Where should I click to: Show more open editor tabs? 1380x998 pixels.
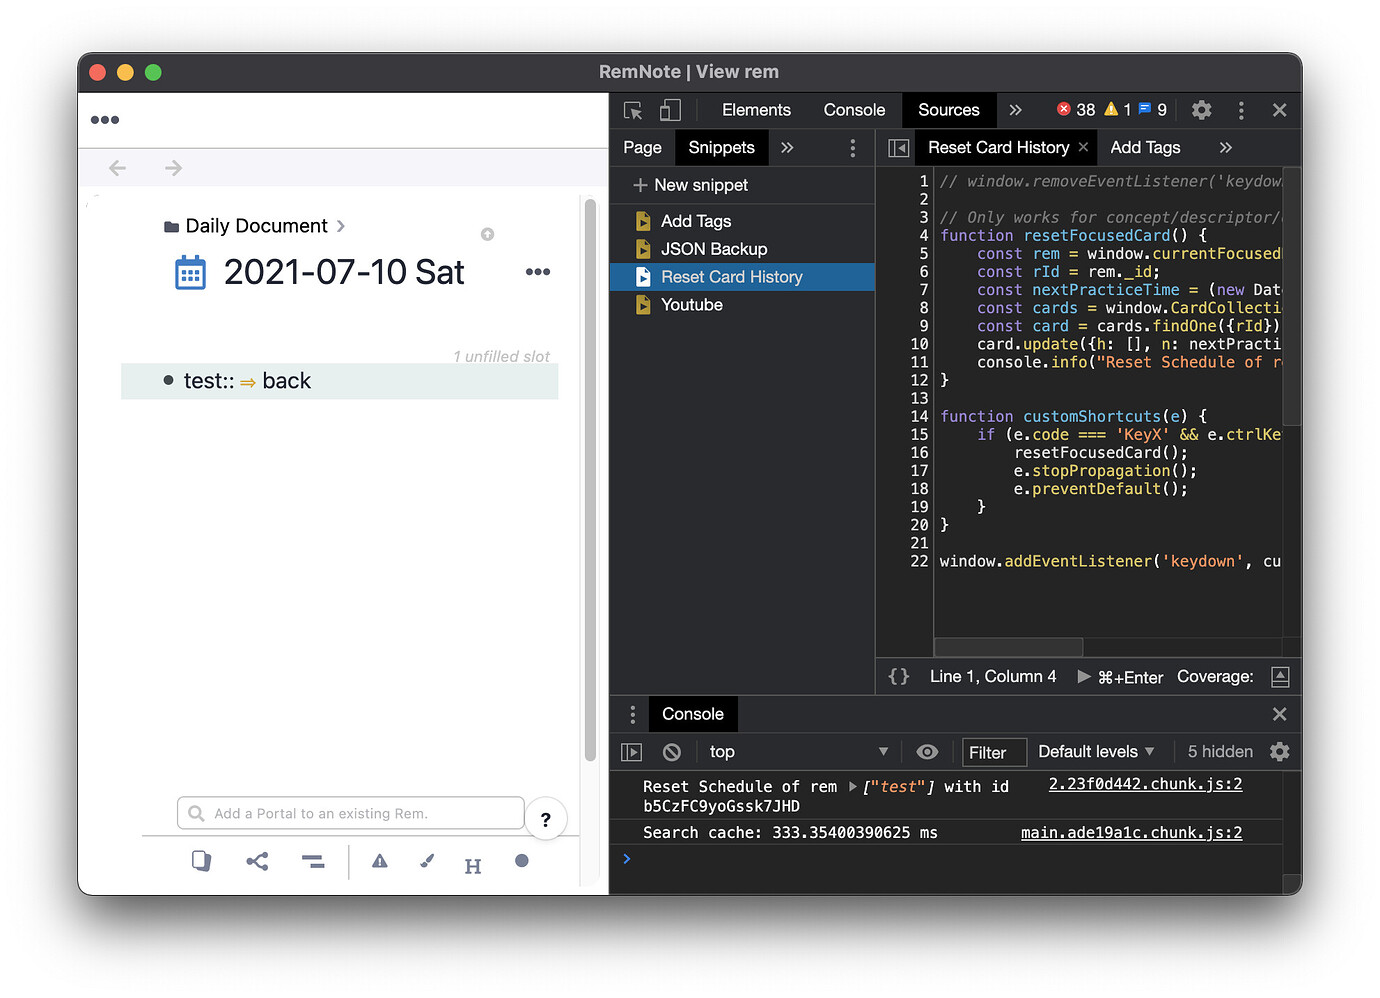coord(1226,148)
